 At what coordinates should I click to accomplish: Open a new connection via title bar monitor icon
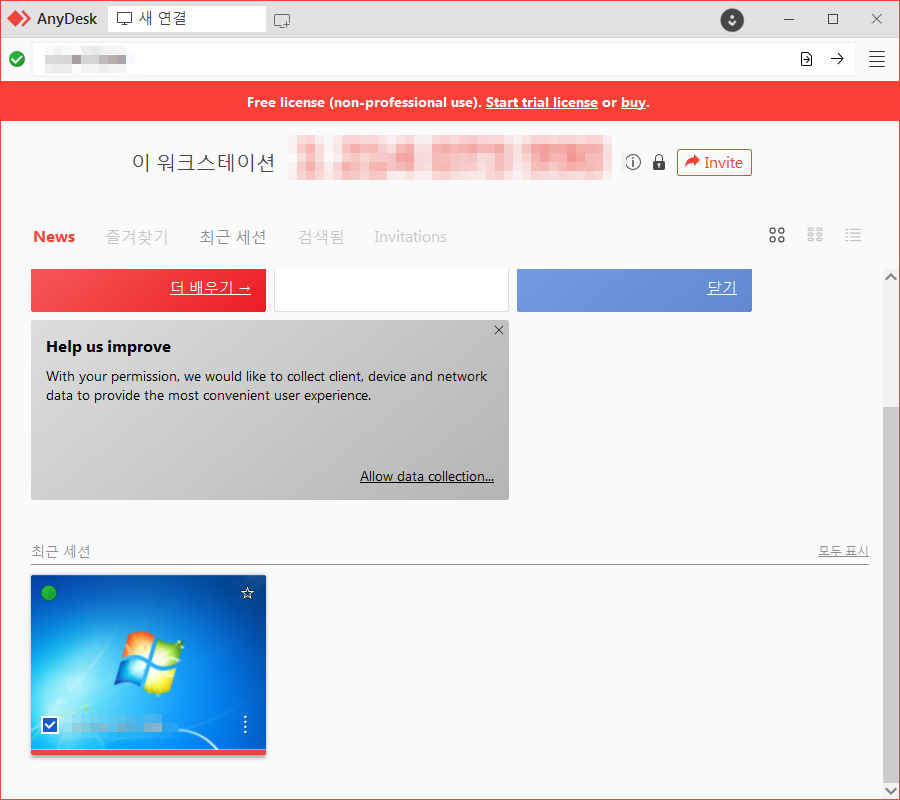(281, 19)
